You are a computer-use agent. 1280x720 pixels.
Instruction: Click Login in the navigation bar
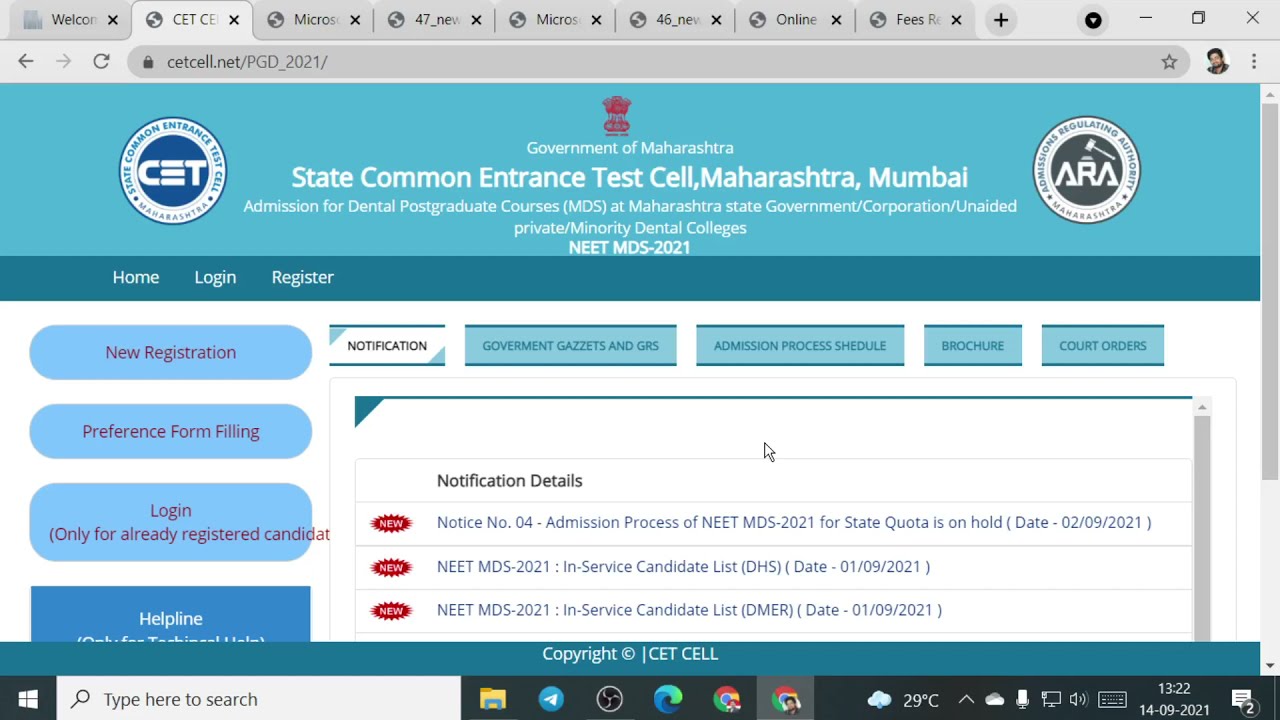(x=215, y=277)
